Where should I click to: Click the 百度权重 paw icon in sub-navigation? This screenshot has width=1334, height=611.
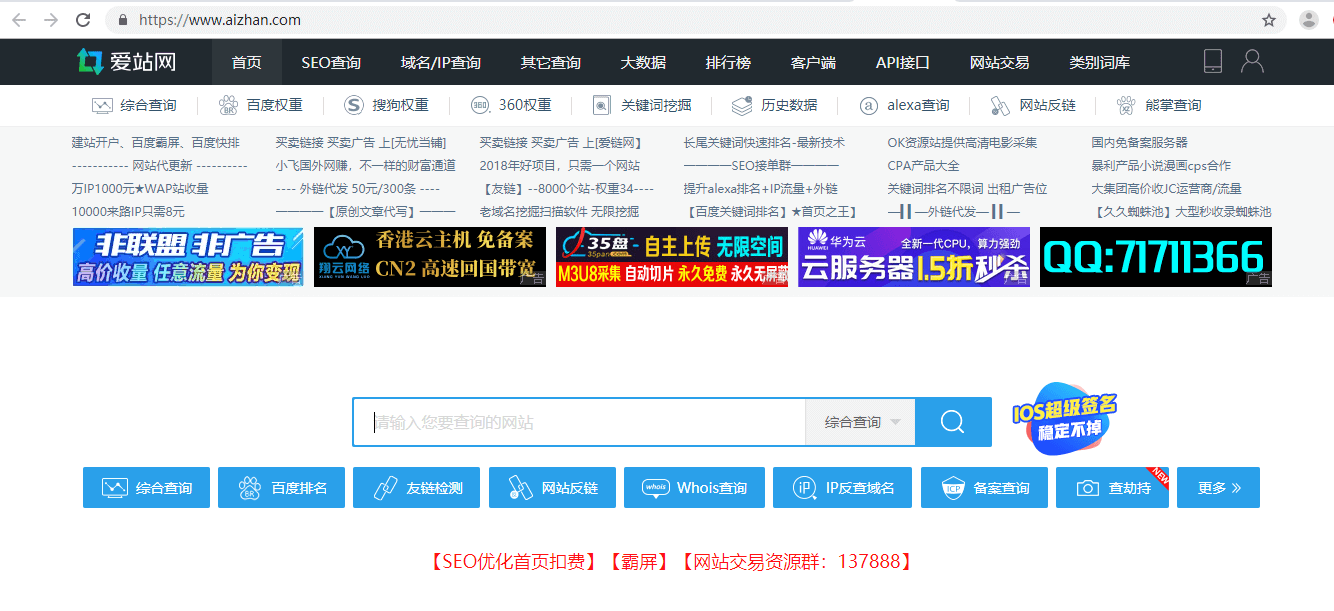228,105
